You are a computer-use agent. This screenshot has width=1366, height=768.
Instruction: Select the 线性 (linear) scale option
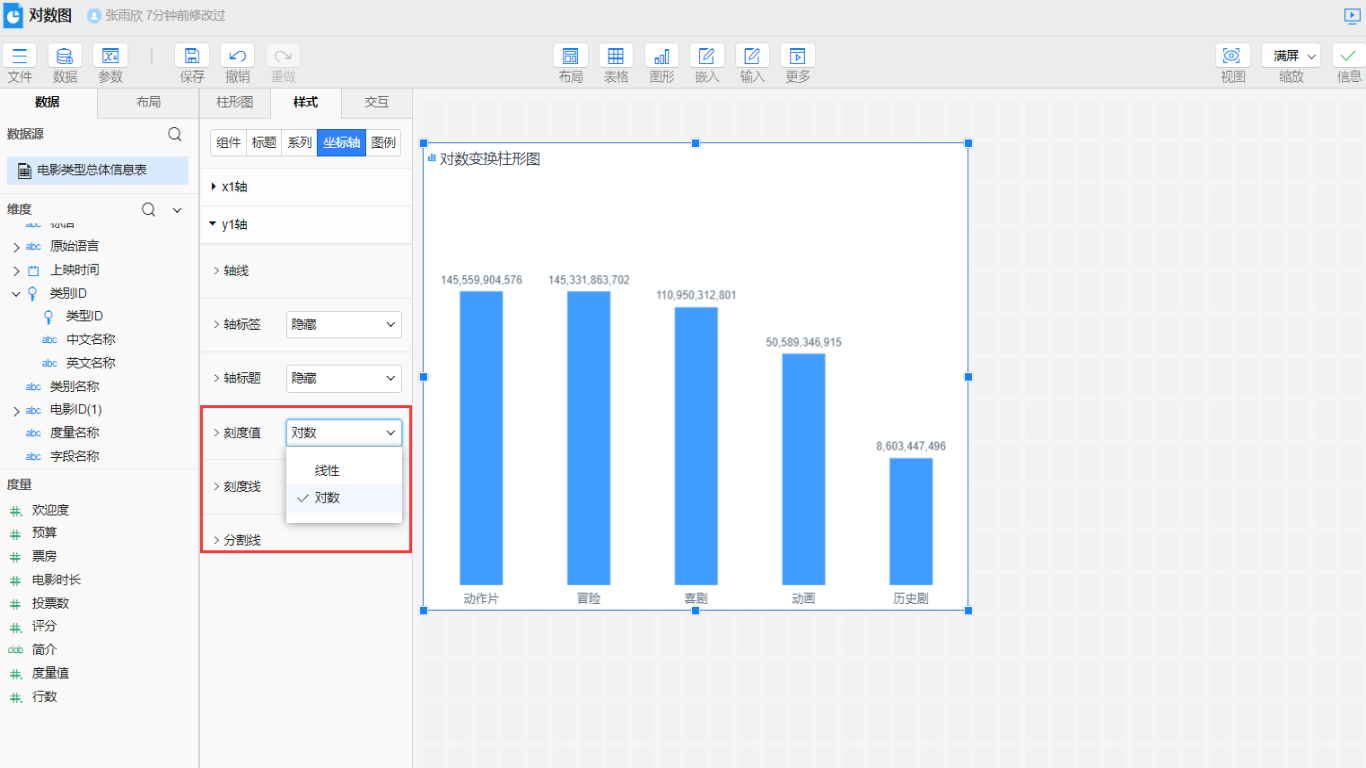click(x=327, y=471)
